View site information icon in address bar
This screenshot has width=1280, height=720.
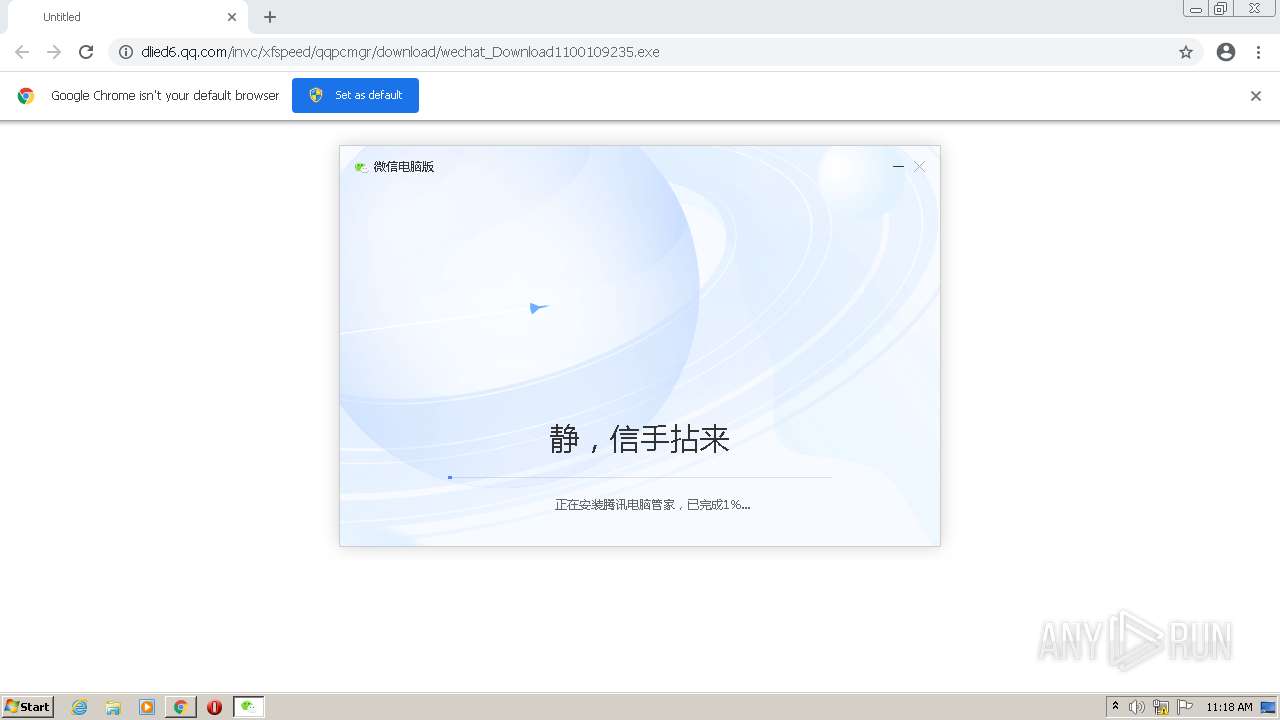pos(126,52)
